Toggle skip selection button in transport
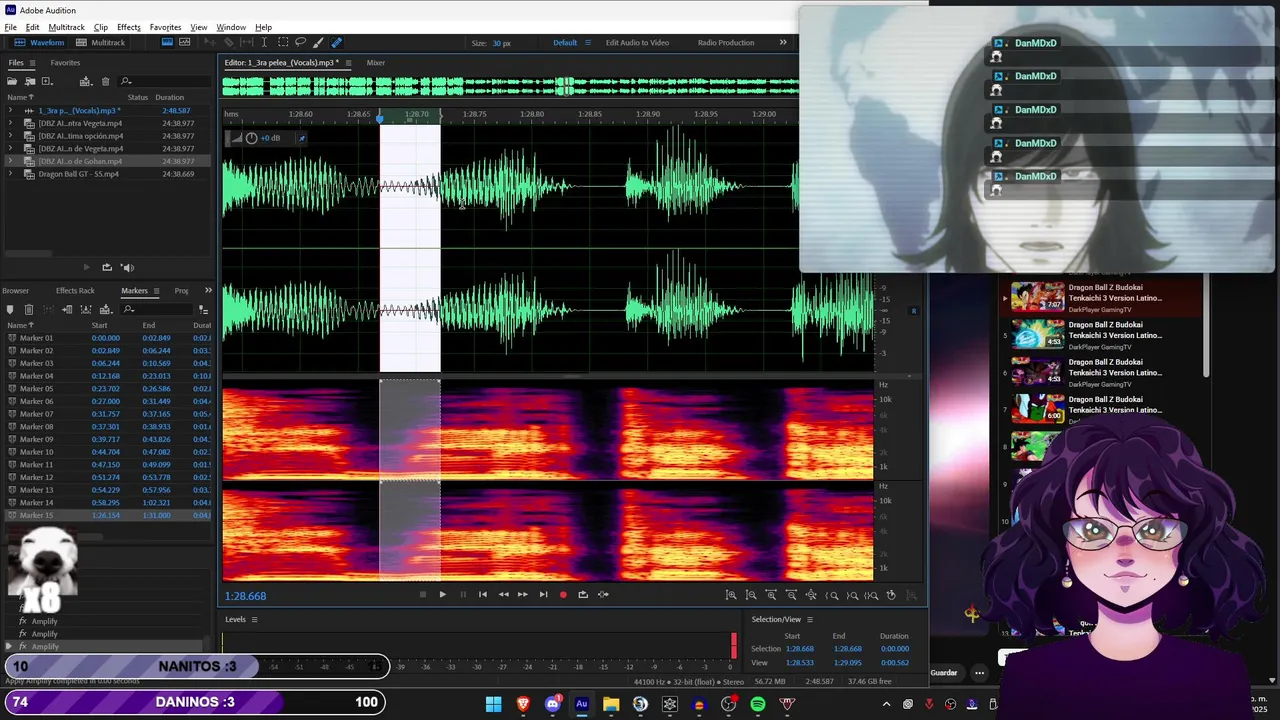 (x=603, y=594)
